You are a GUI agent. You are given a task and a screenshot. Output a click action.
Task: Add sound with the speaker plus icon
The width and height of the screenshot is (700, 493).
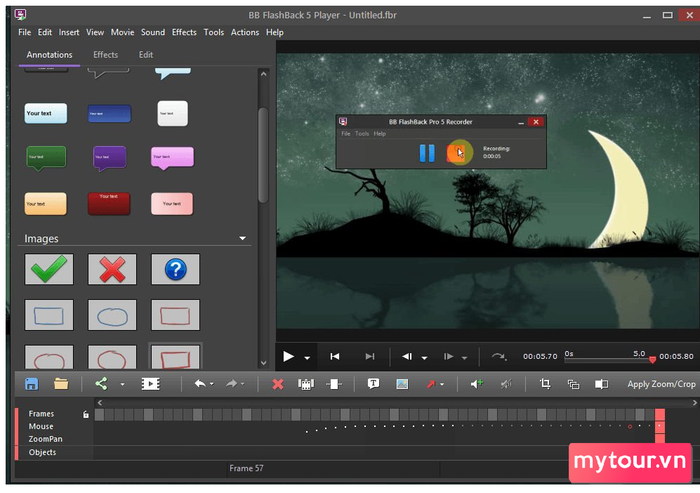(476, 384)
